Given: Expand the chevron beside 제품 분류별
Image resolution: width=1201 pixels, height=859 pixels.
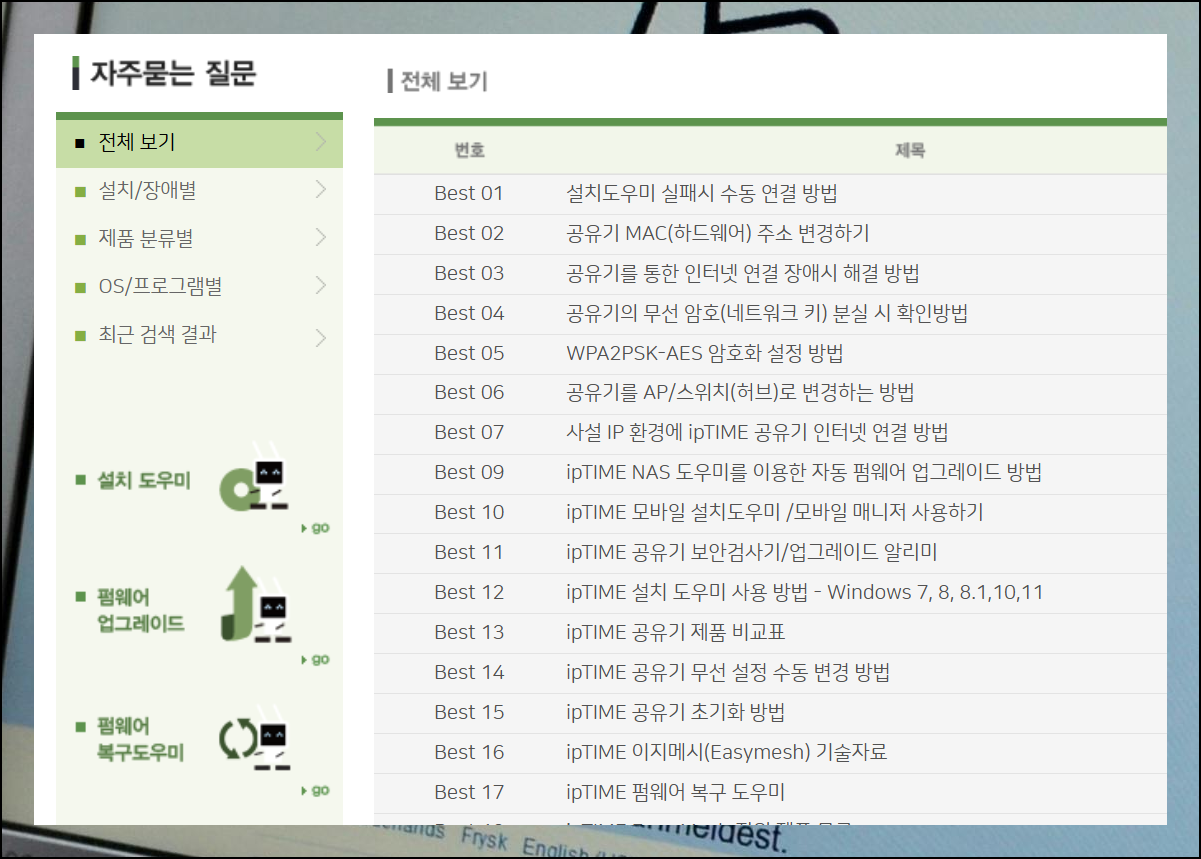Looking at the screenshot, I should [320, 237].
